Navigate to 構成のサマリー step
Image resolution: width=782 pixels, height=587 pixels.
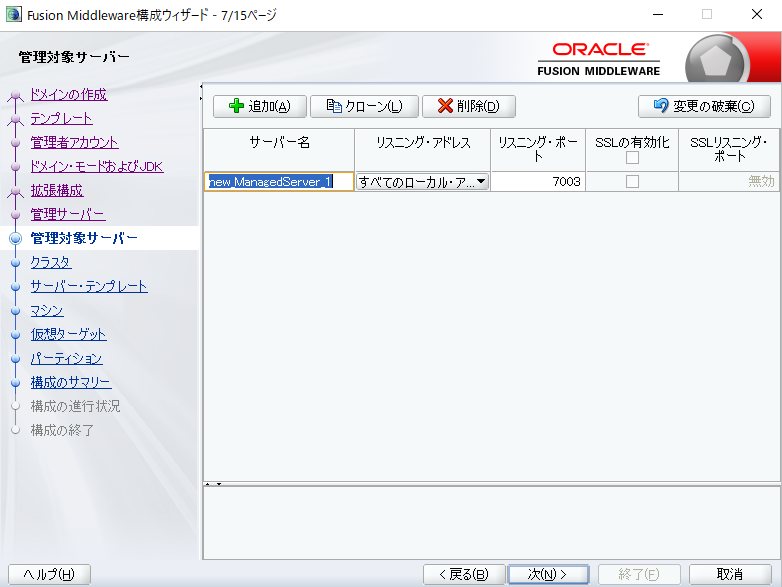71,383
